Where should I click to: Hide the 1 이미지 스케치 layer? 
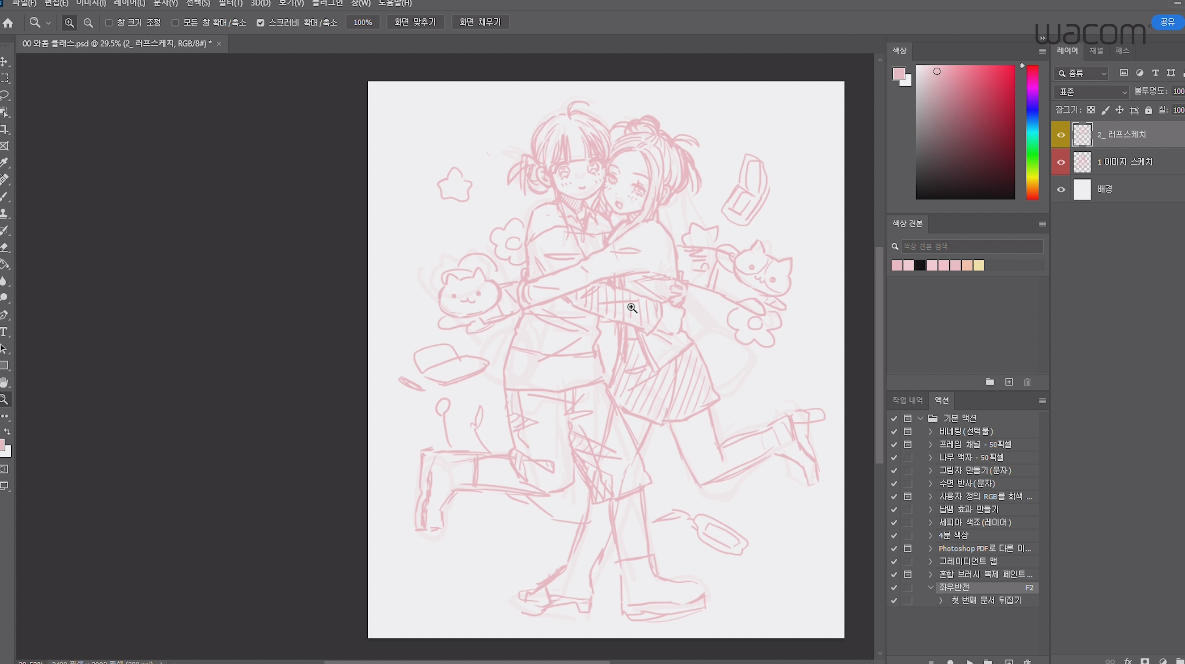[x=1061, y=162]
